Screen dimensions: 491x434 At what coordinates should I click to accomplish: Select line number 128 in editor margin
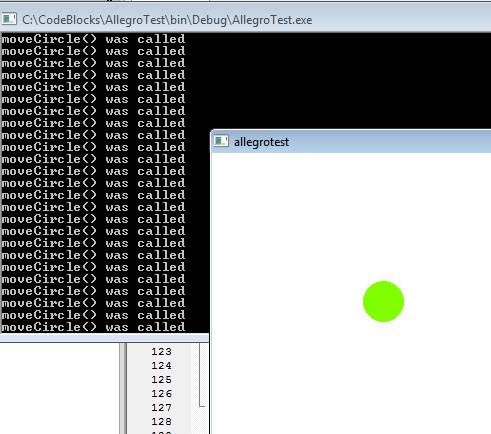tap(161, 421)
